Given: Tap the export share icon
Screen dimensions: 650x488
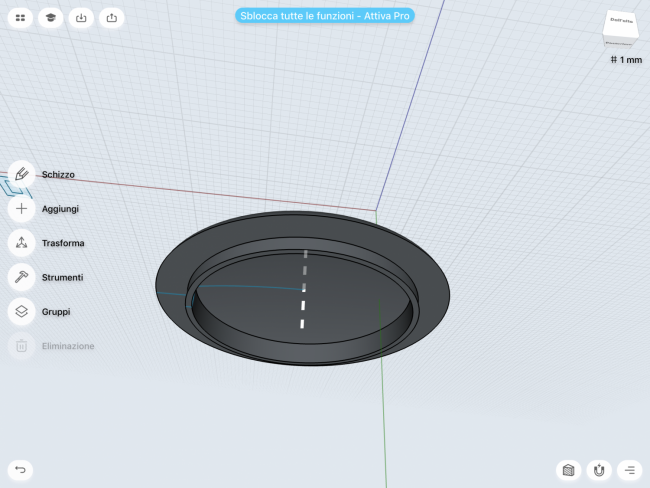Looking at the screenshot, I should click(111, 17).
